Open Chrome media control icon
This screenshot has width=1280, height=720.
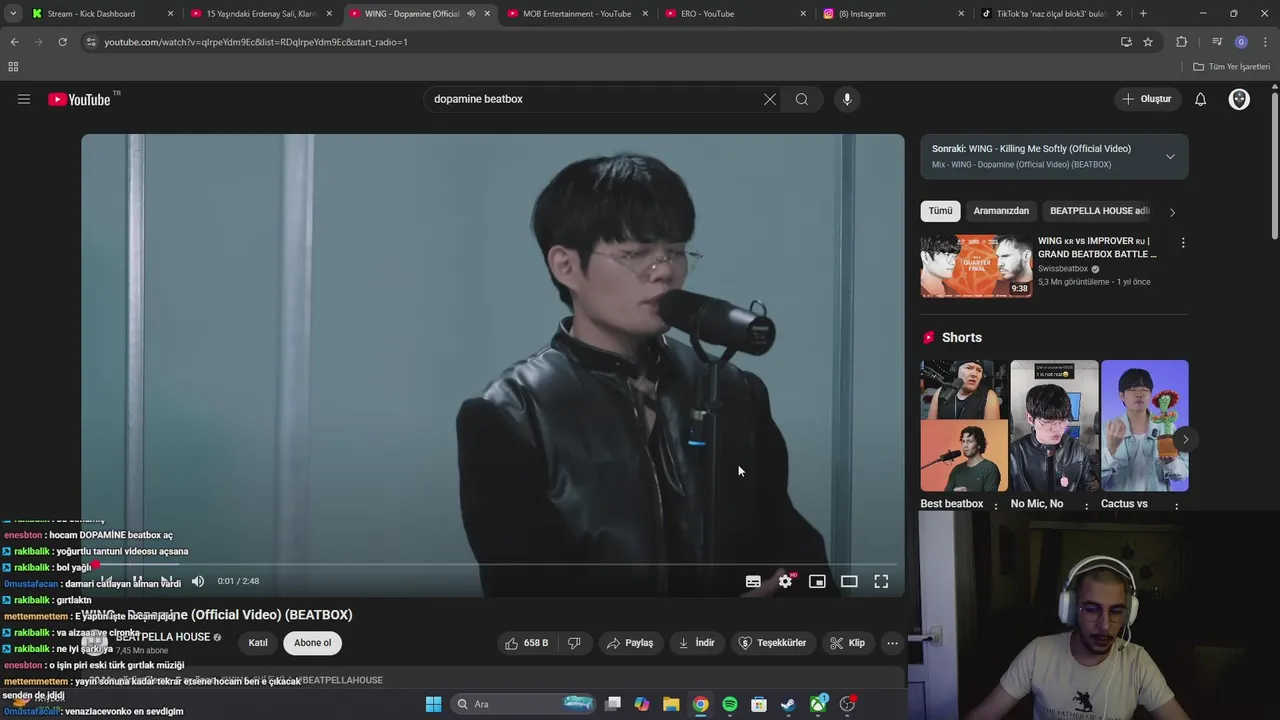[x=1217, y=42]
